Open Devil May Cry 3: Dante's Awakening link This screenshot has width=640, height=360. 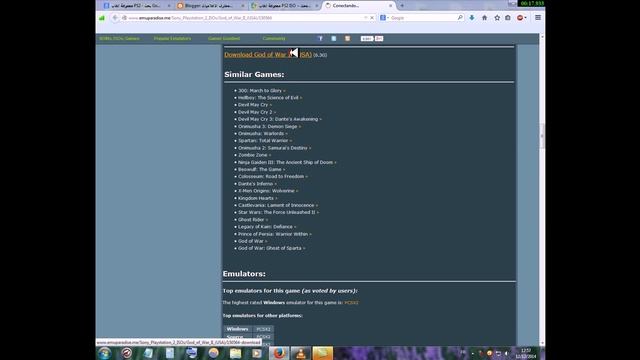pyautogui.click(x=278, y=119)
